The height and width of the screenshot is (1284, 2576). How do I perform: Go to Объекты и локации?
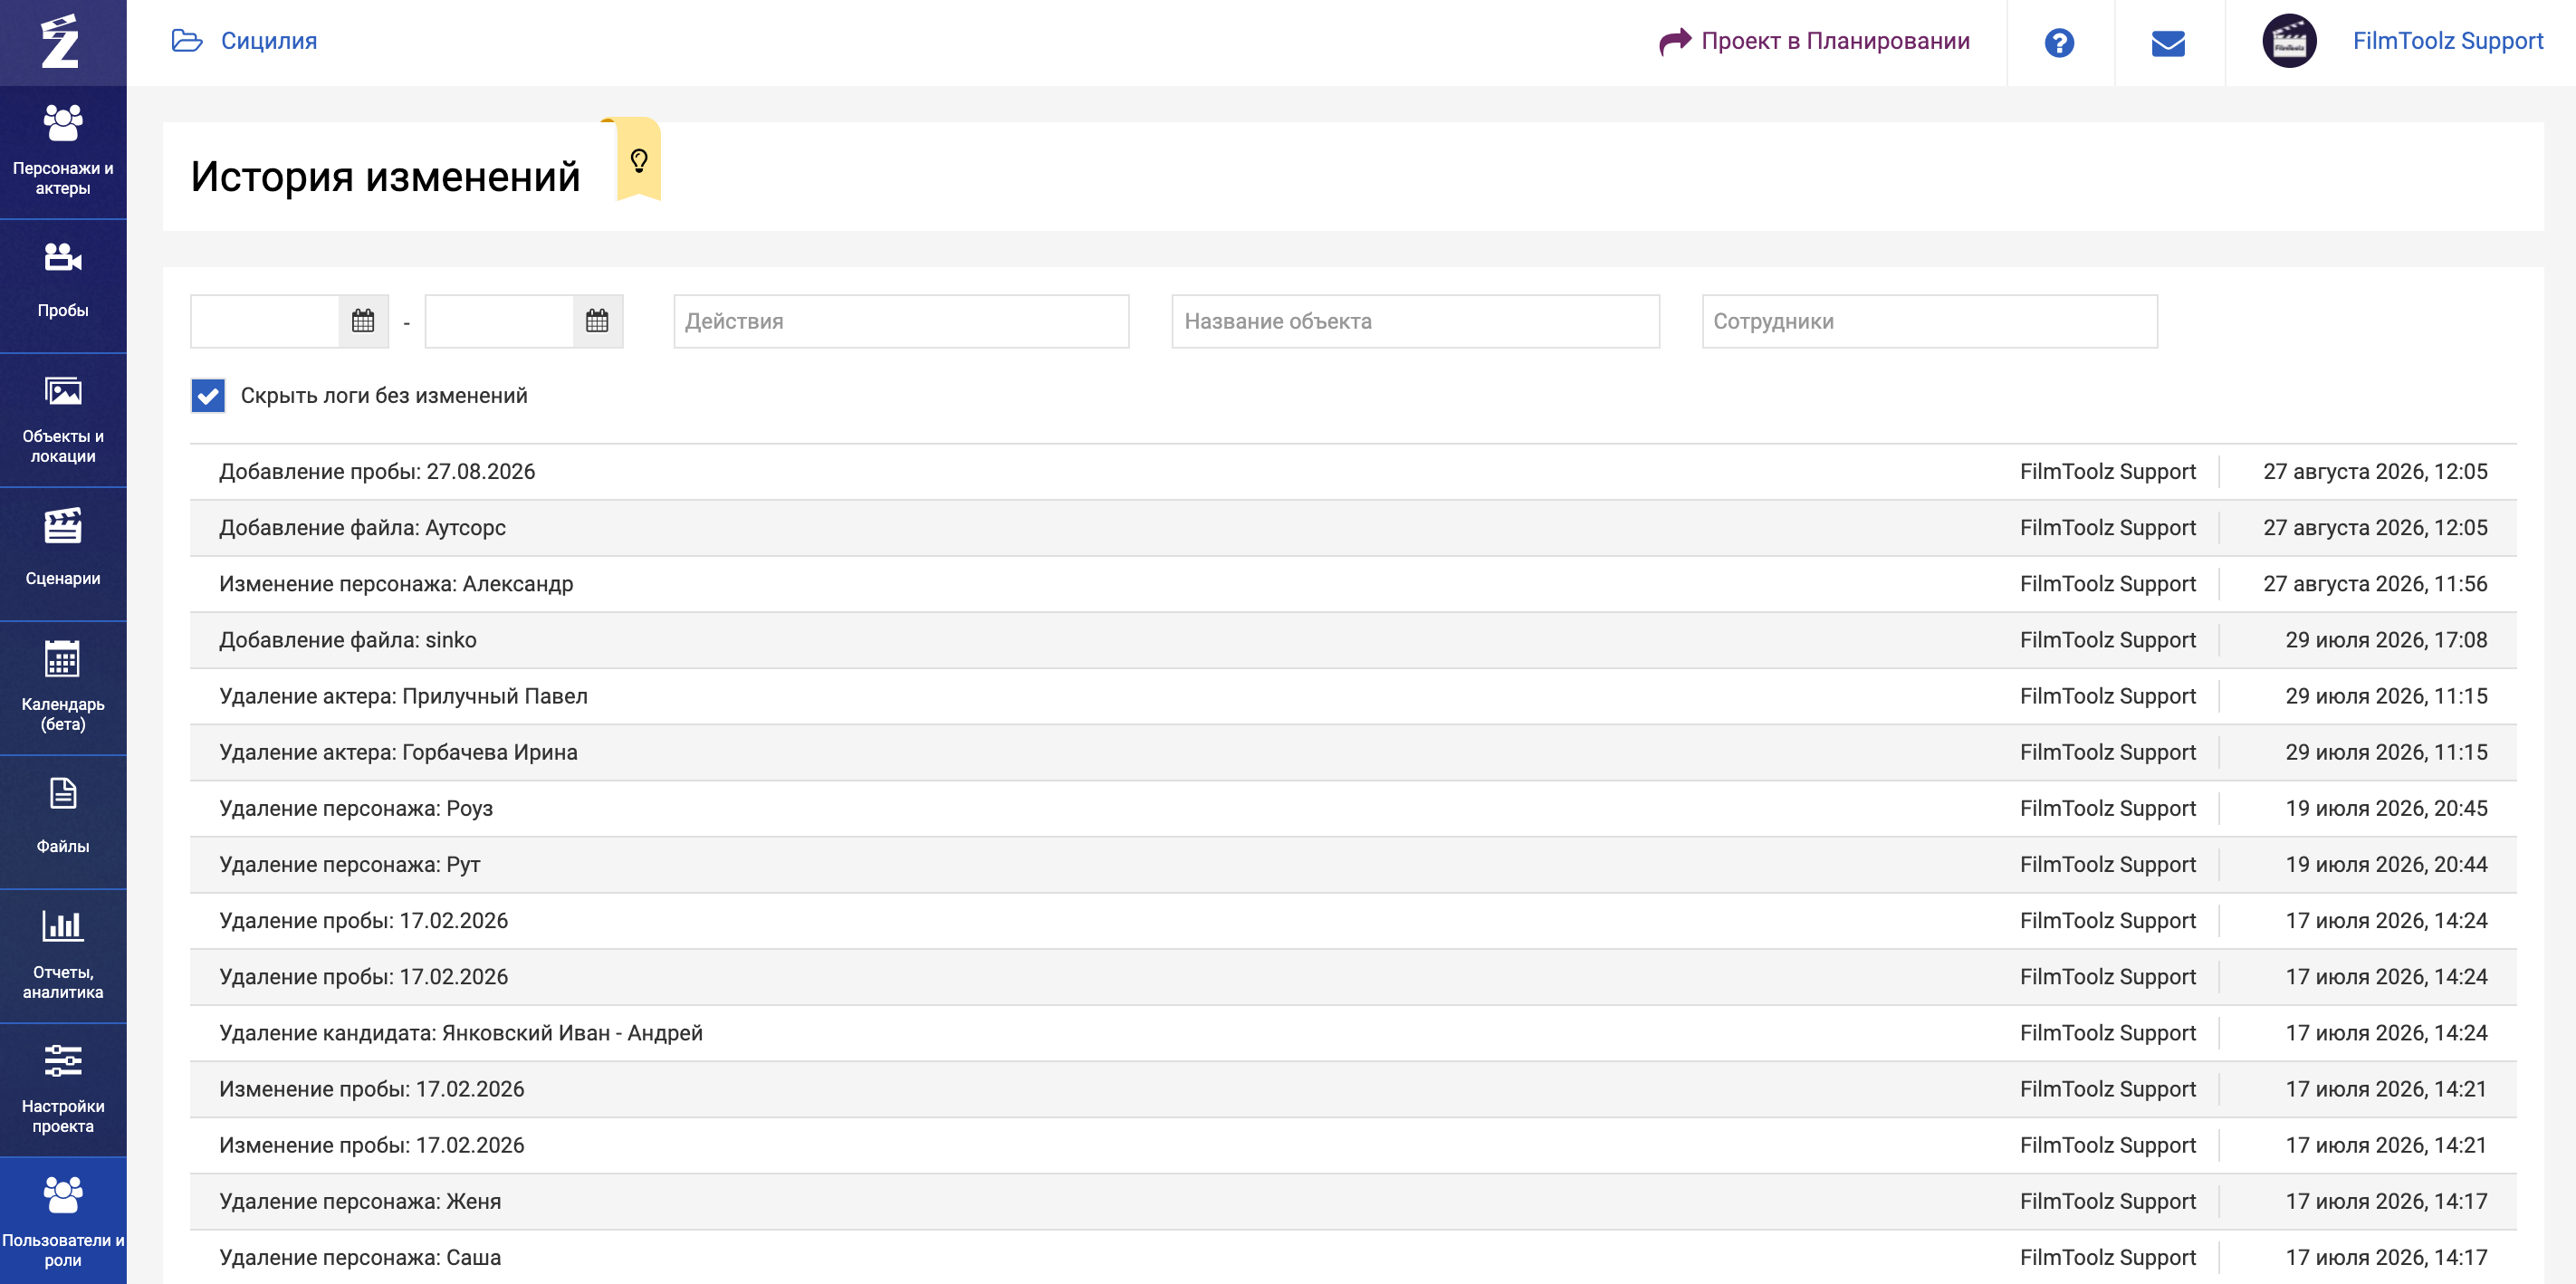click(x=63, y=420)
